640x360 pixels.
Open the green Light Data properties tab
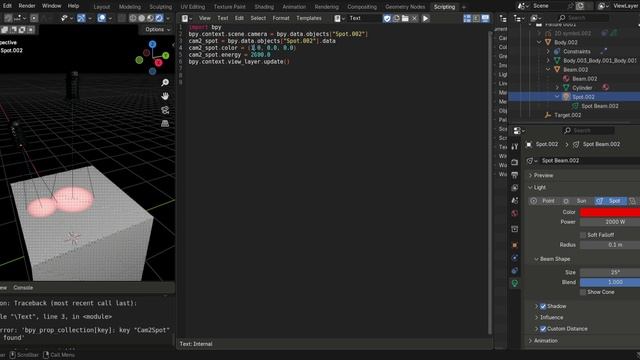pyautogui.click(x=515, y=283)
